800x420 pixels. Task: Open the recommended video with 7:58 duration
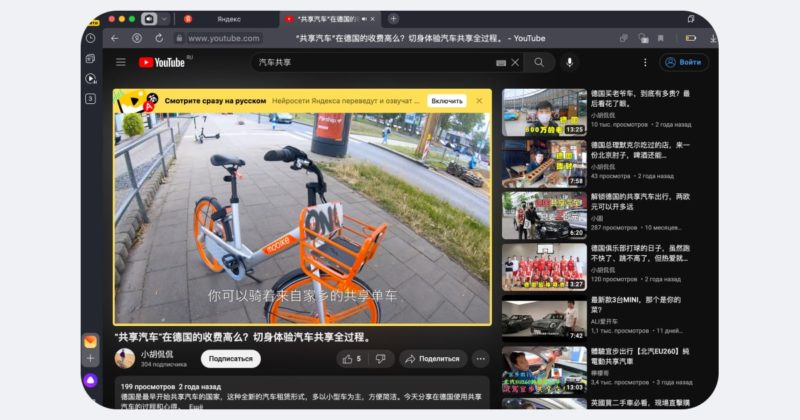point(544,164)
